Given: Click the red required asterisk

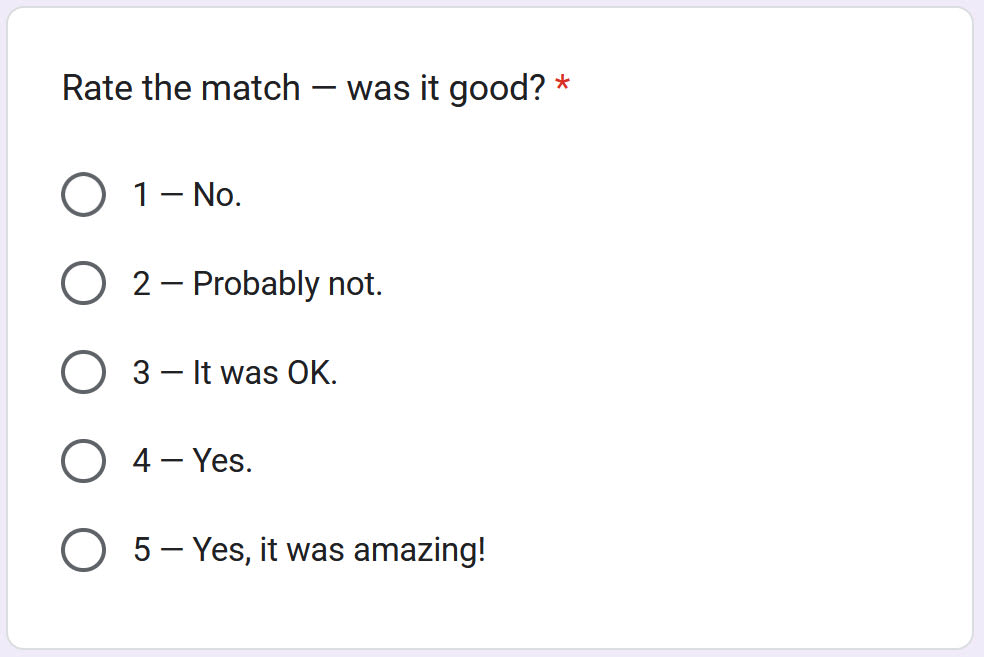Looking at the screenshot, I should [561, 86].
